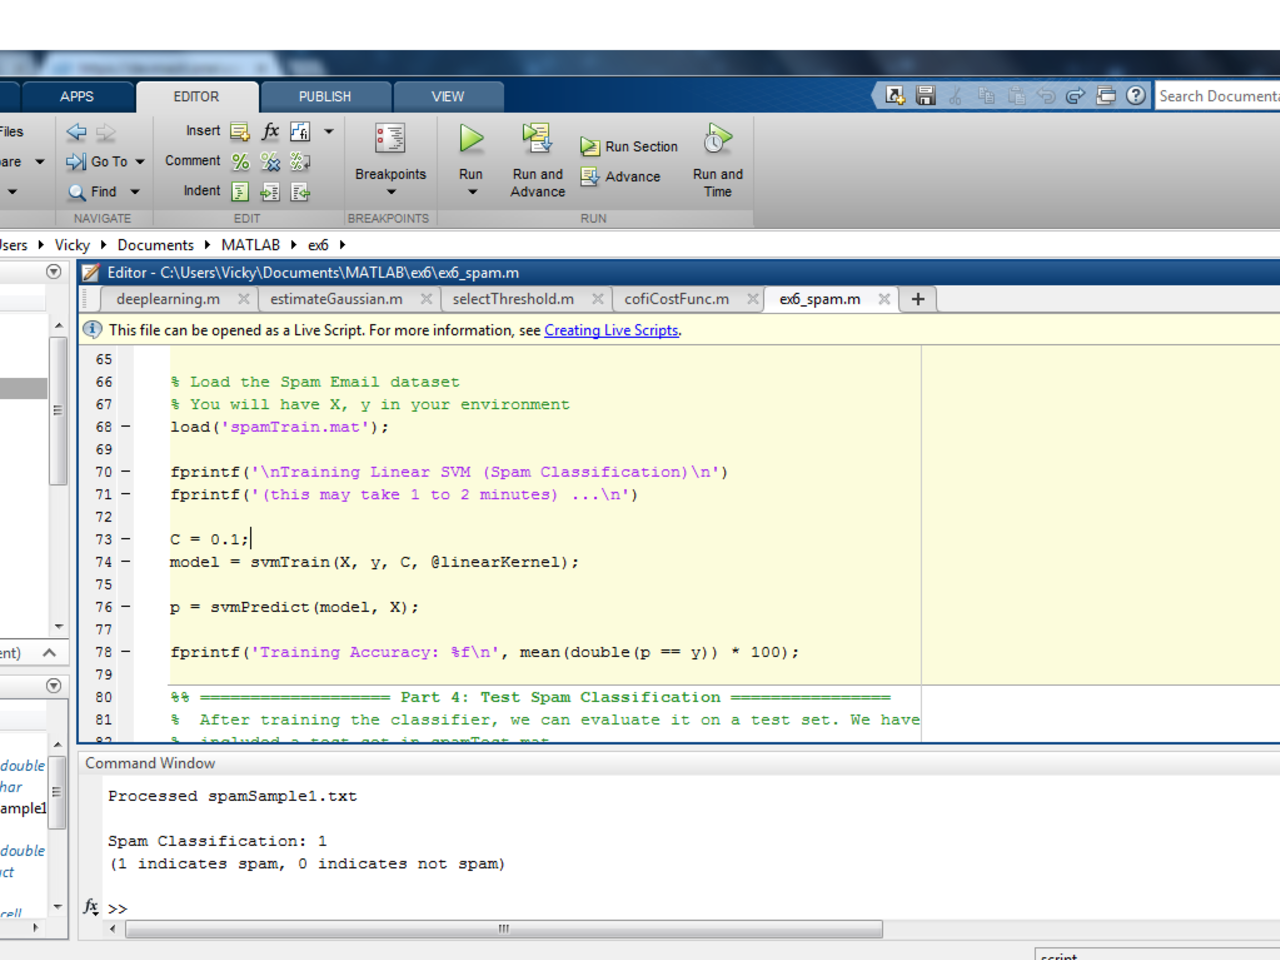Collapse the details panel chevron
The width and height of the screenshot is (1280, 960).
49,652
